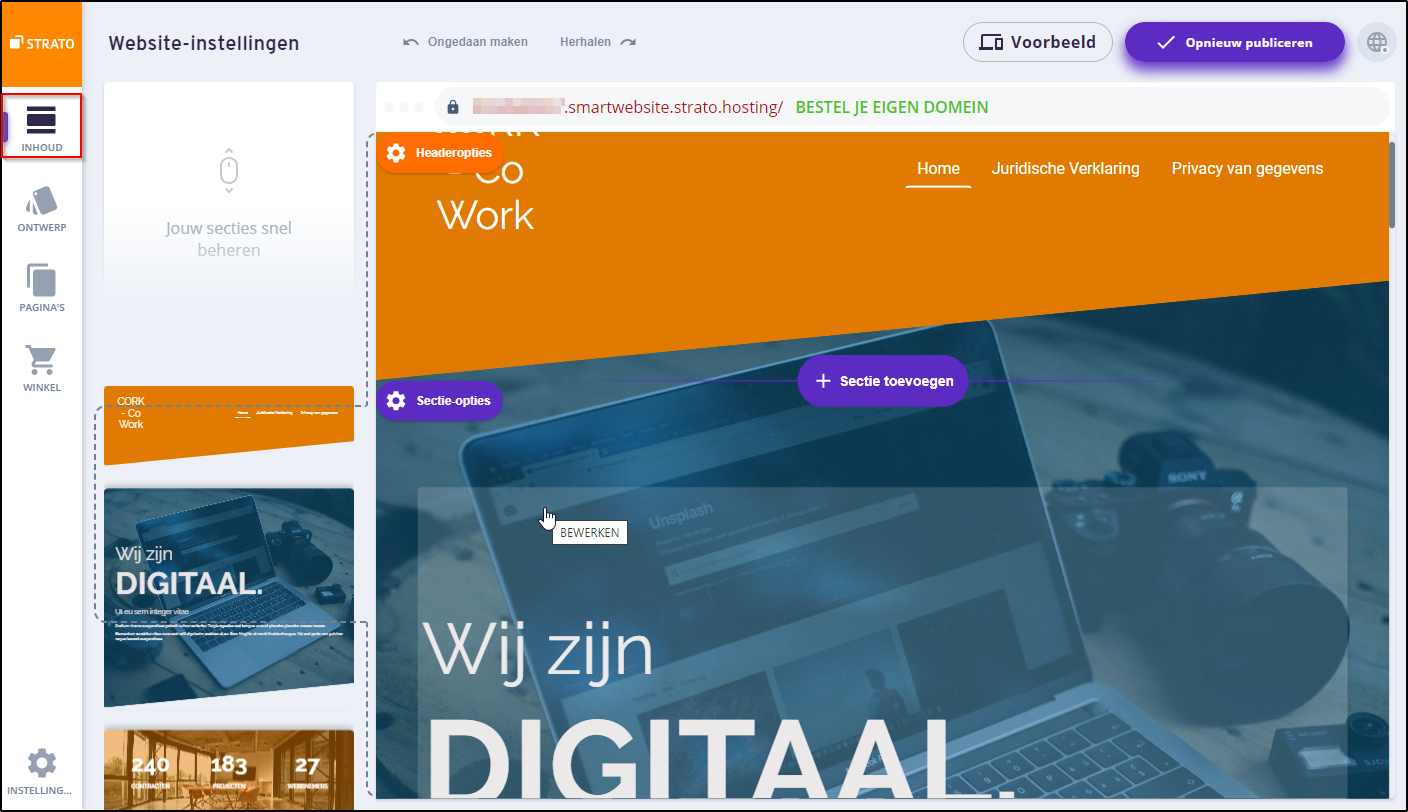Open the WINKEL shopping cart section
This screenshot has width=1408, height=812.
[41, 367]
